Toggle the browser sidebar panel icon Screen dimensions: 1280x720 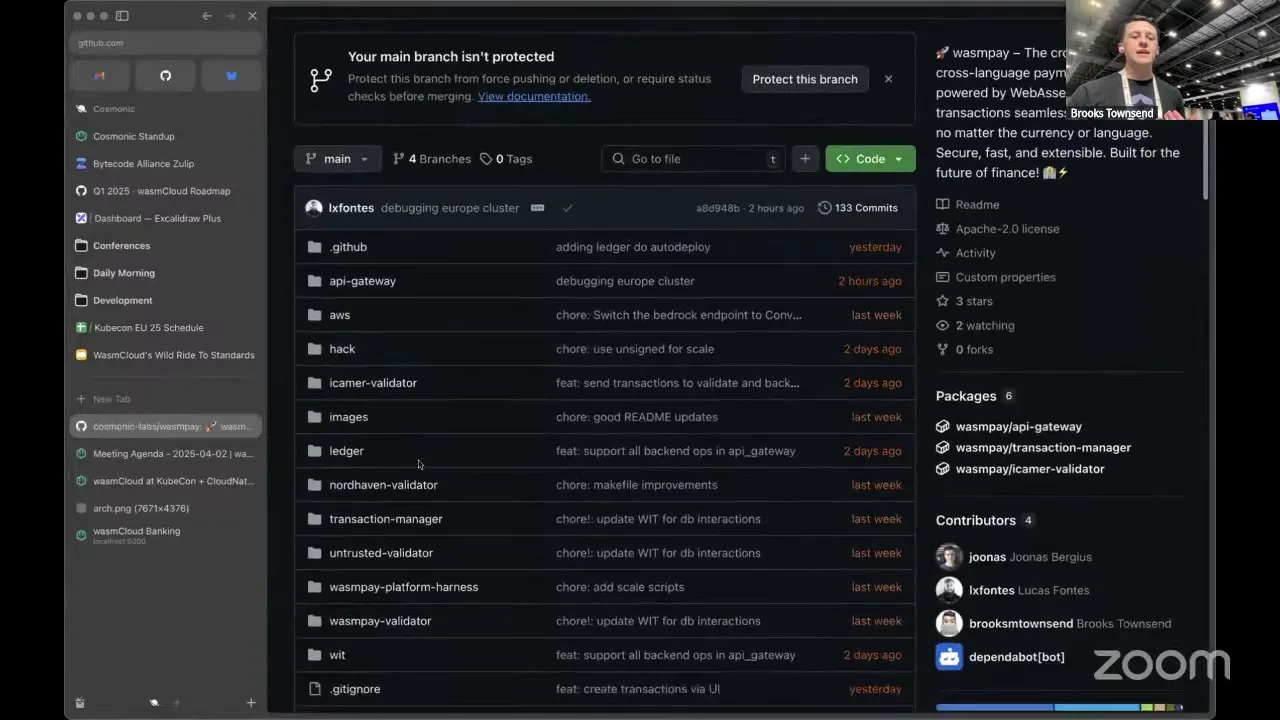122,16
